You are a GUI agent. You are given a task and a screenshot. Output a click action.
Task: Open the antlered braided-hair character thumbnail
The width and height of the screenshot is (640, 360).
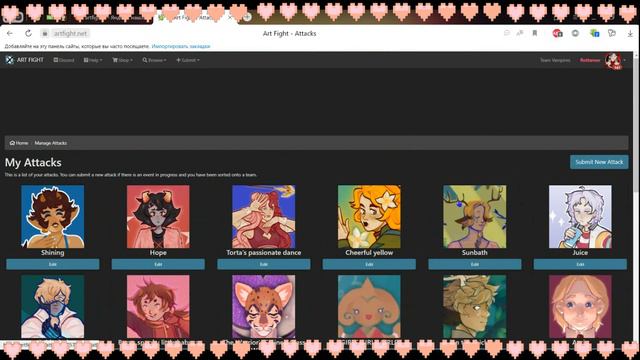click(x=475, y=307)
